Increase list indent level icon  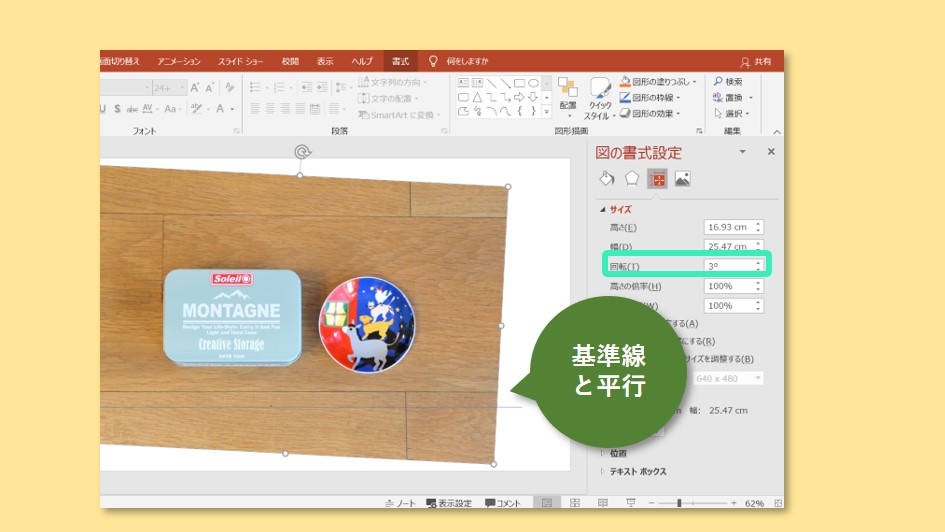click(x=322, y=88)
